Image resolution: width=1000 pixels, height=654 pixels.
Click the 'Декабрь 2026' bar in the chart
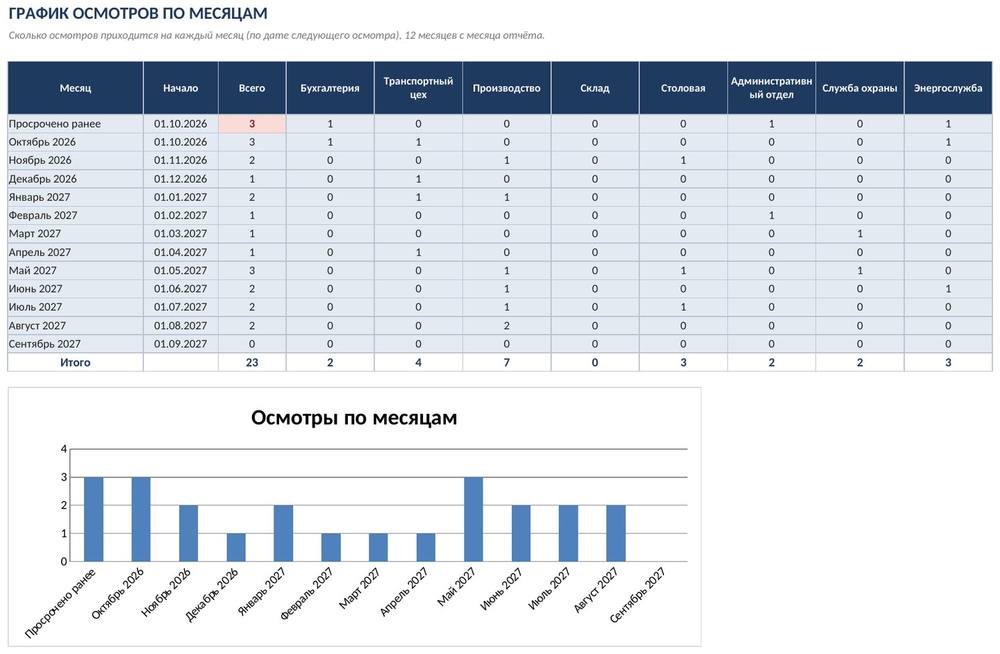[x=236, y=547]
